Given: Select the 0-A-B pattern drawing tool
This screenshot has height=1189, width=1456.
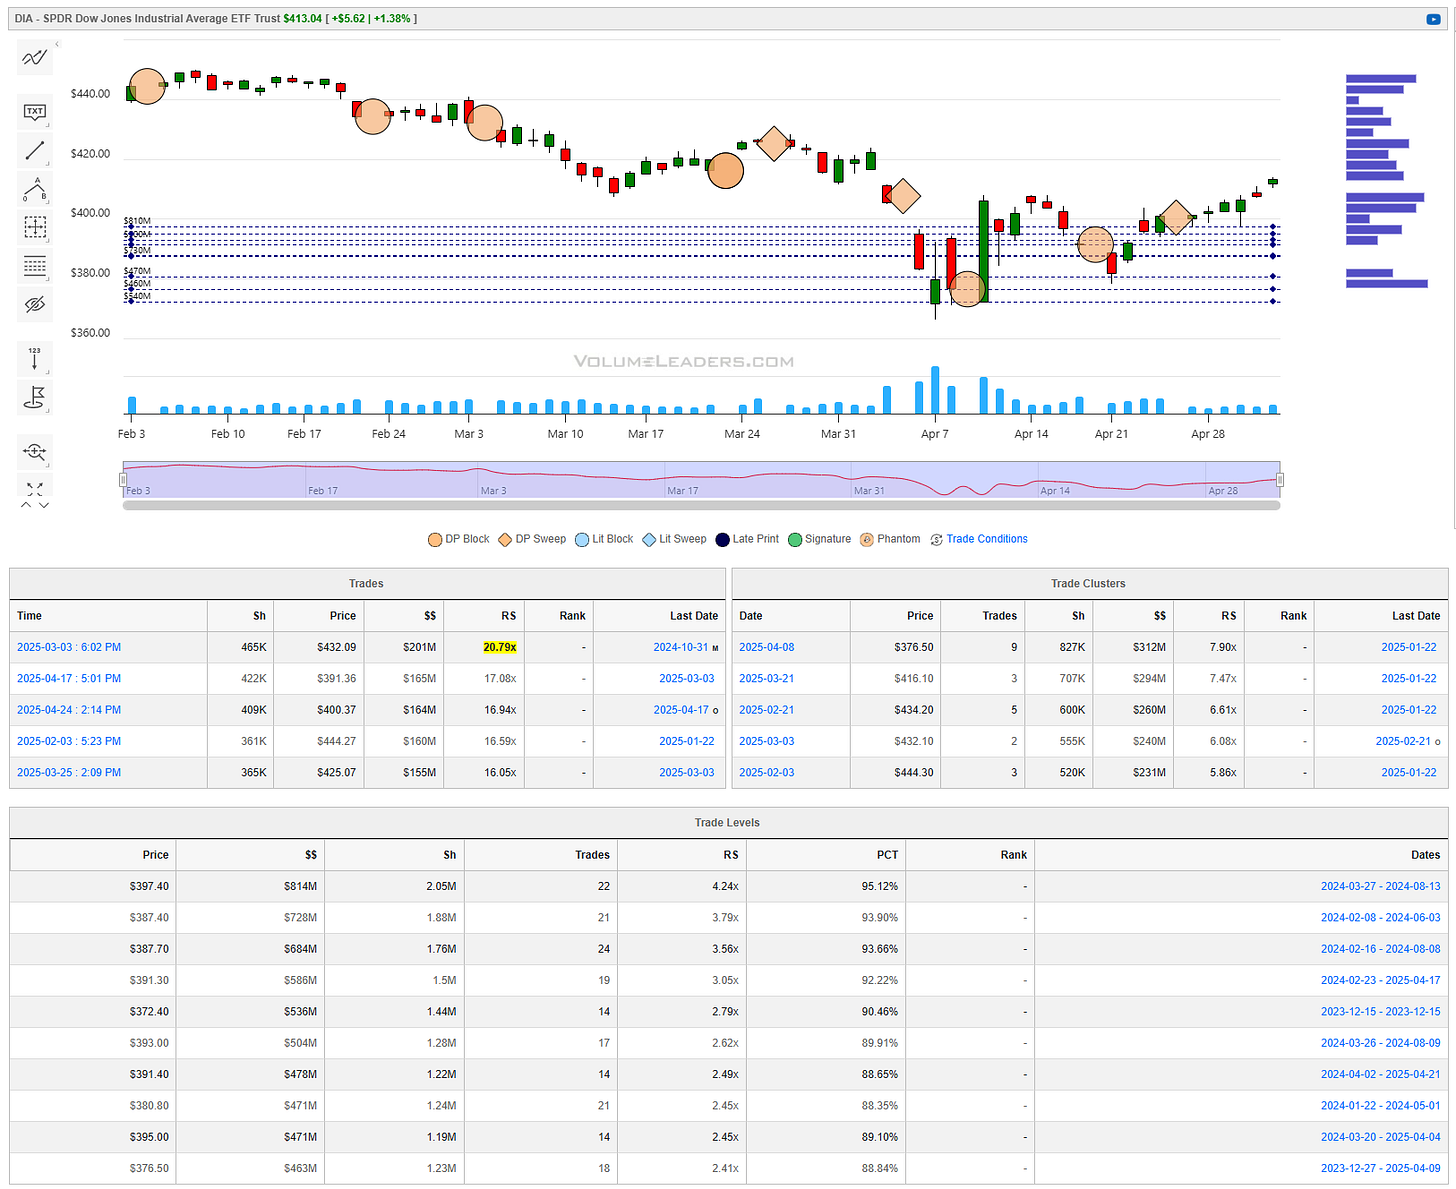Looking at the screenshot, I should click(35, 188).
